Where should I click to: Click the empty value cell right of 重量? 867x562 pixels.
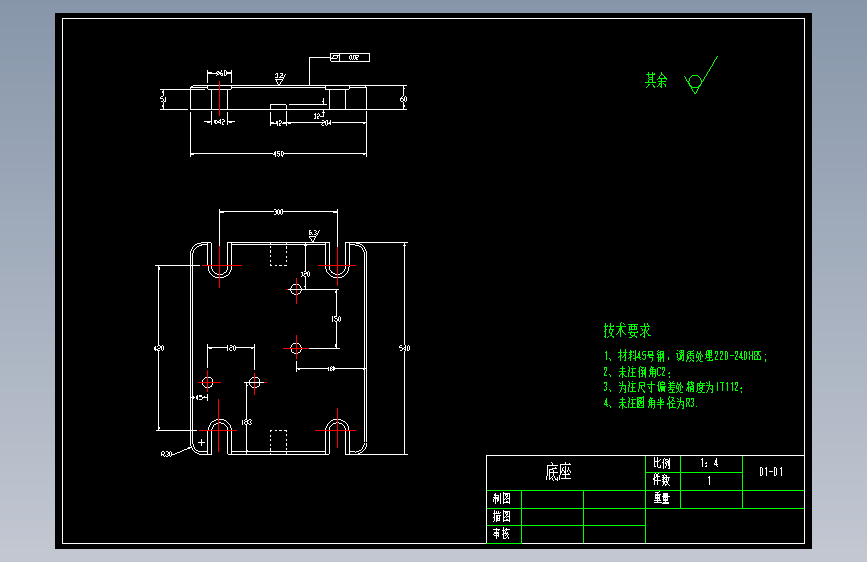711,498
